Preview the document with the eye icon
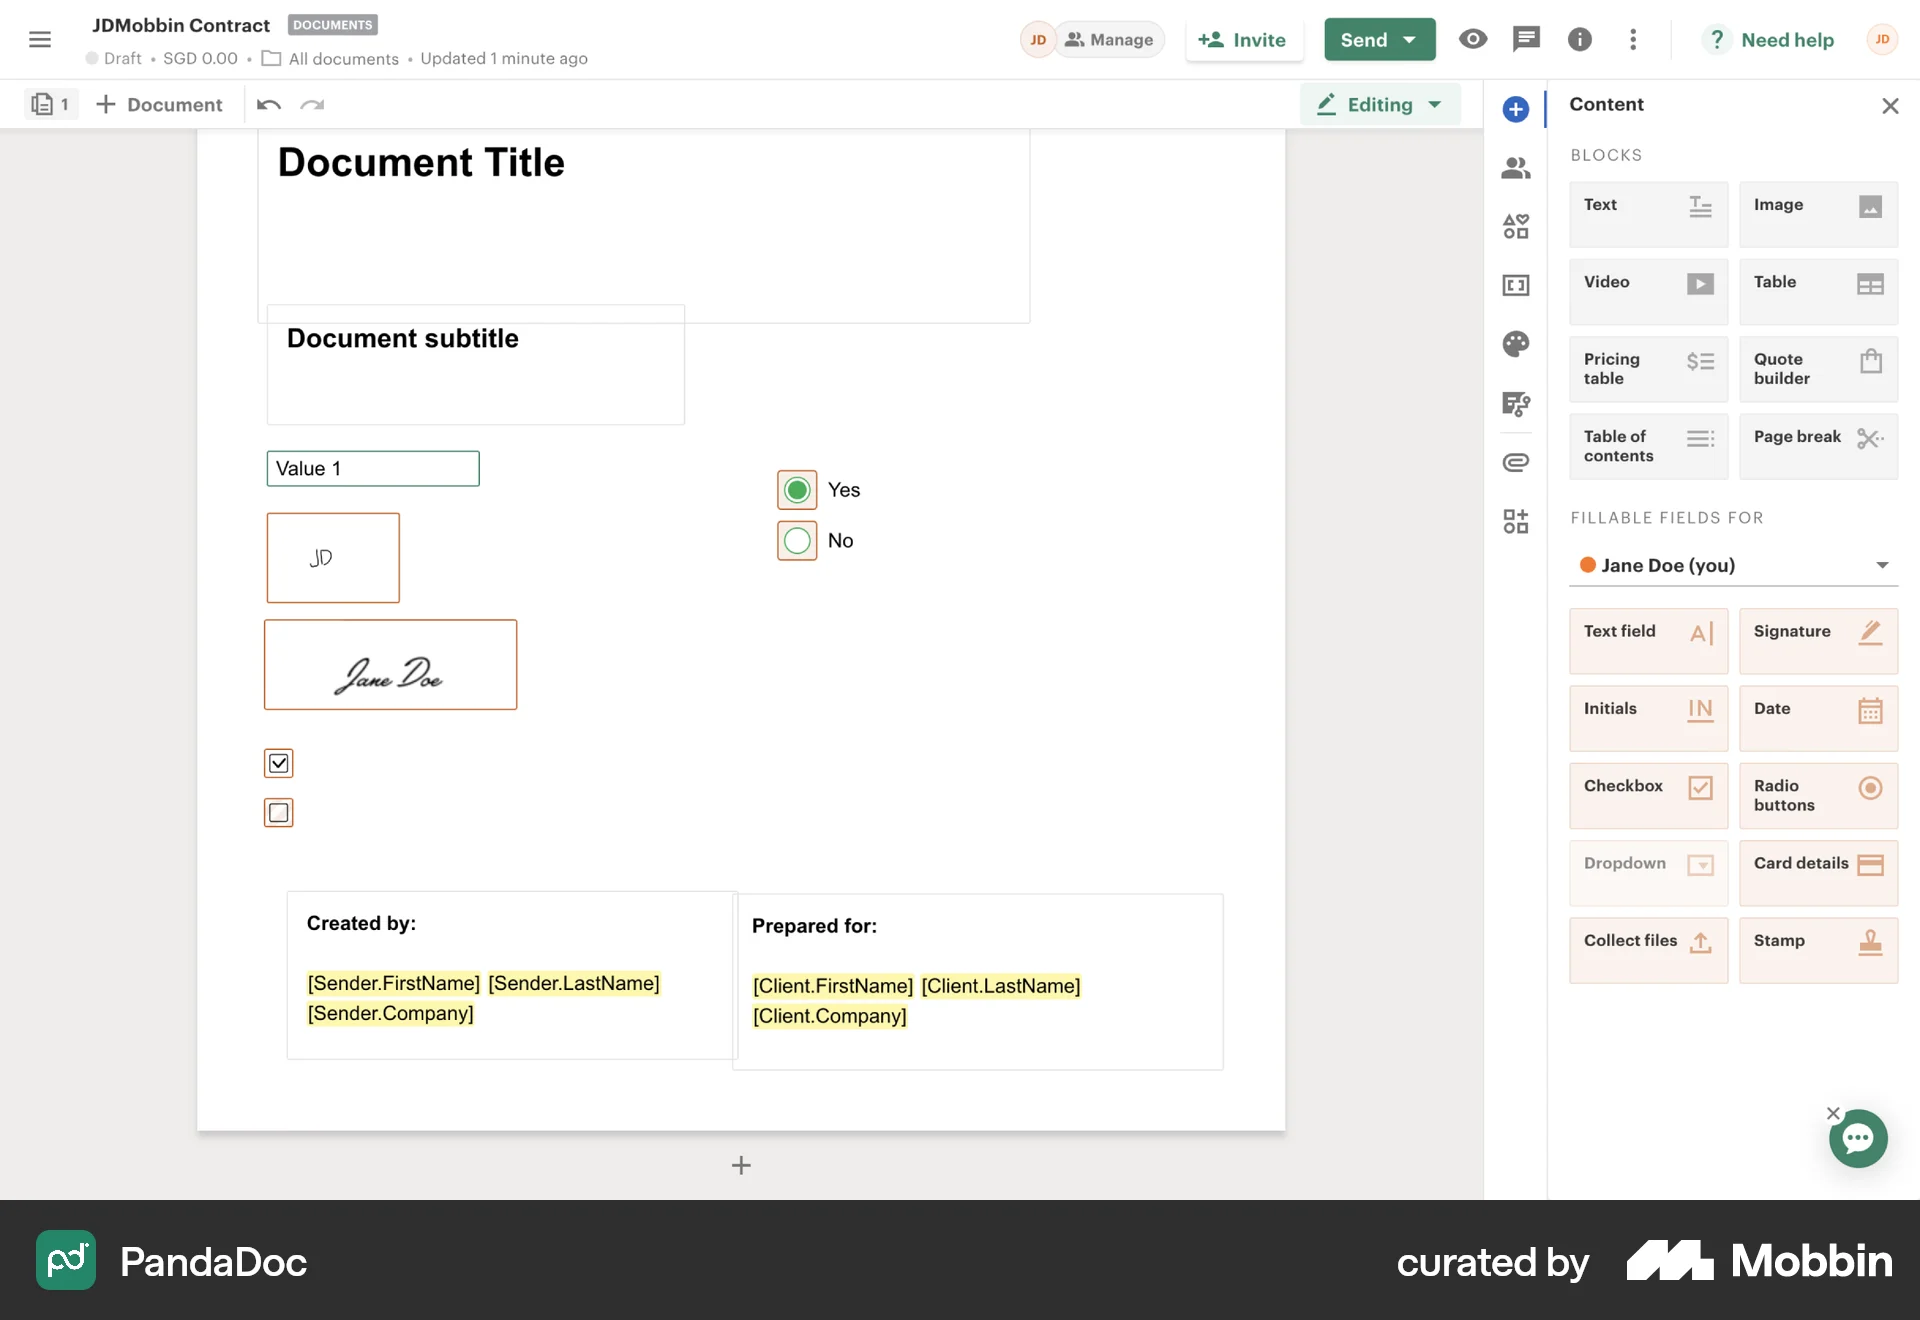The height and width of the screenshot is (1320, 1920). (1472, 40)
